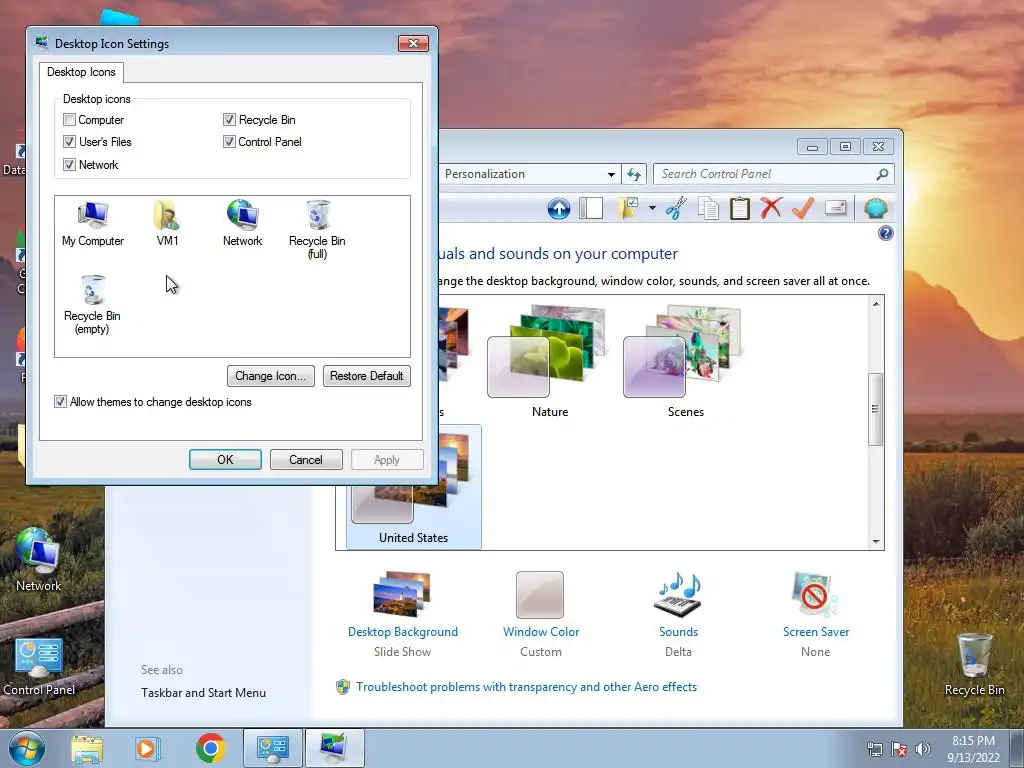
Task: Uncheck the Network checkbox
Action: 69,165
